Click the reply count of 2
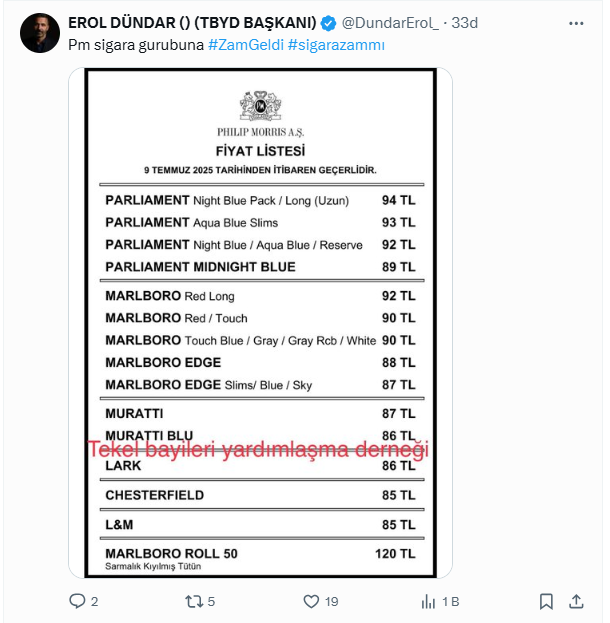The width and height of the screenshot is (610, 623). click(x=94, y=602)
